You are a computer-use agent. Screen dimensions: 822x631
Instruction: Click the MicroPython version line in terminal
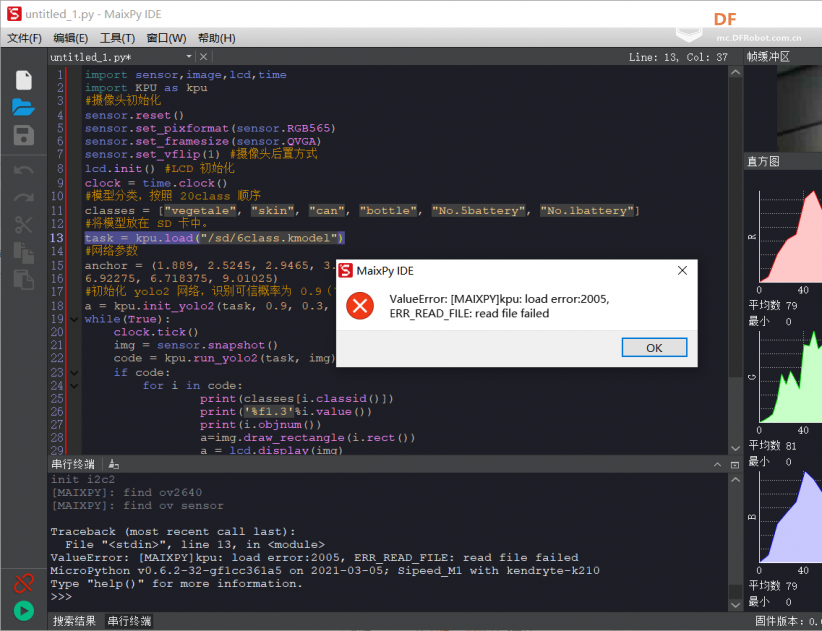tap(325, 571)
